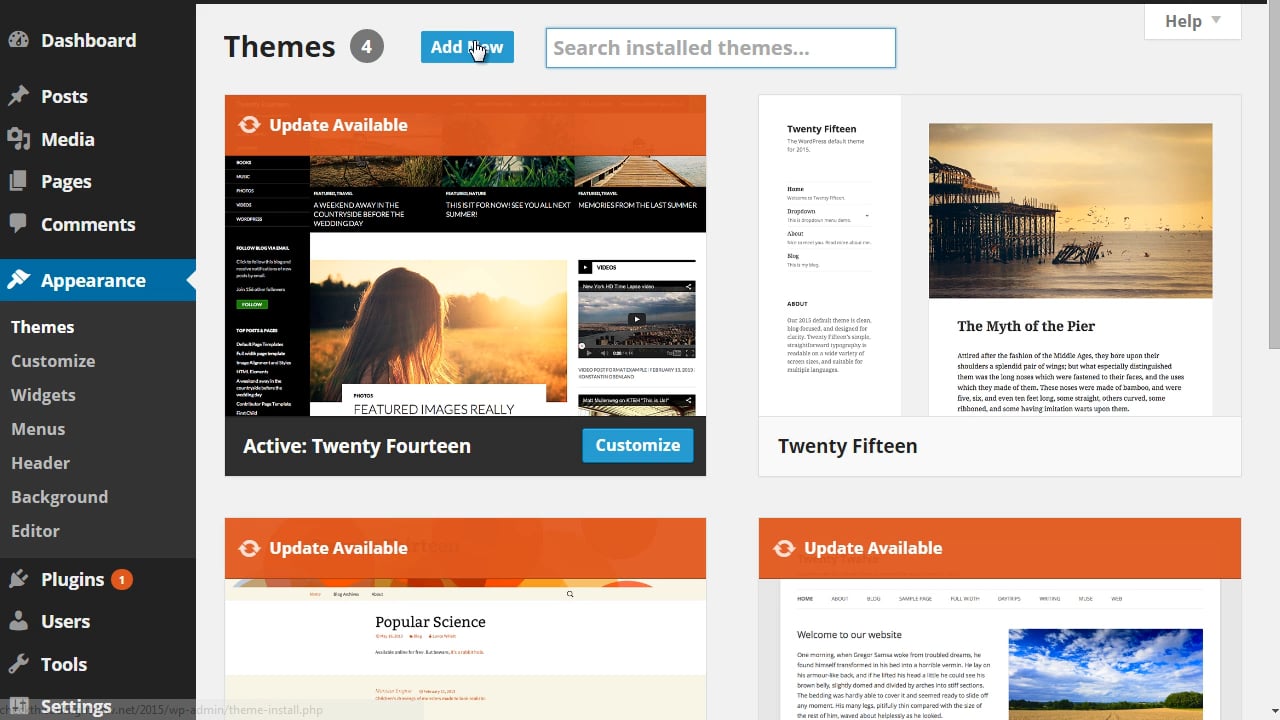Open the Help dropdown
The height and width of the screenshot is (720, 1280).
click(x=1191, y=20)
